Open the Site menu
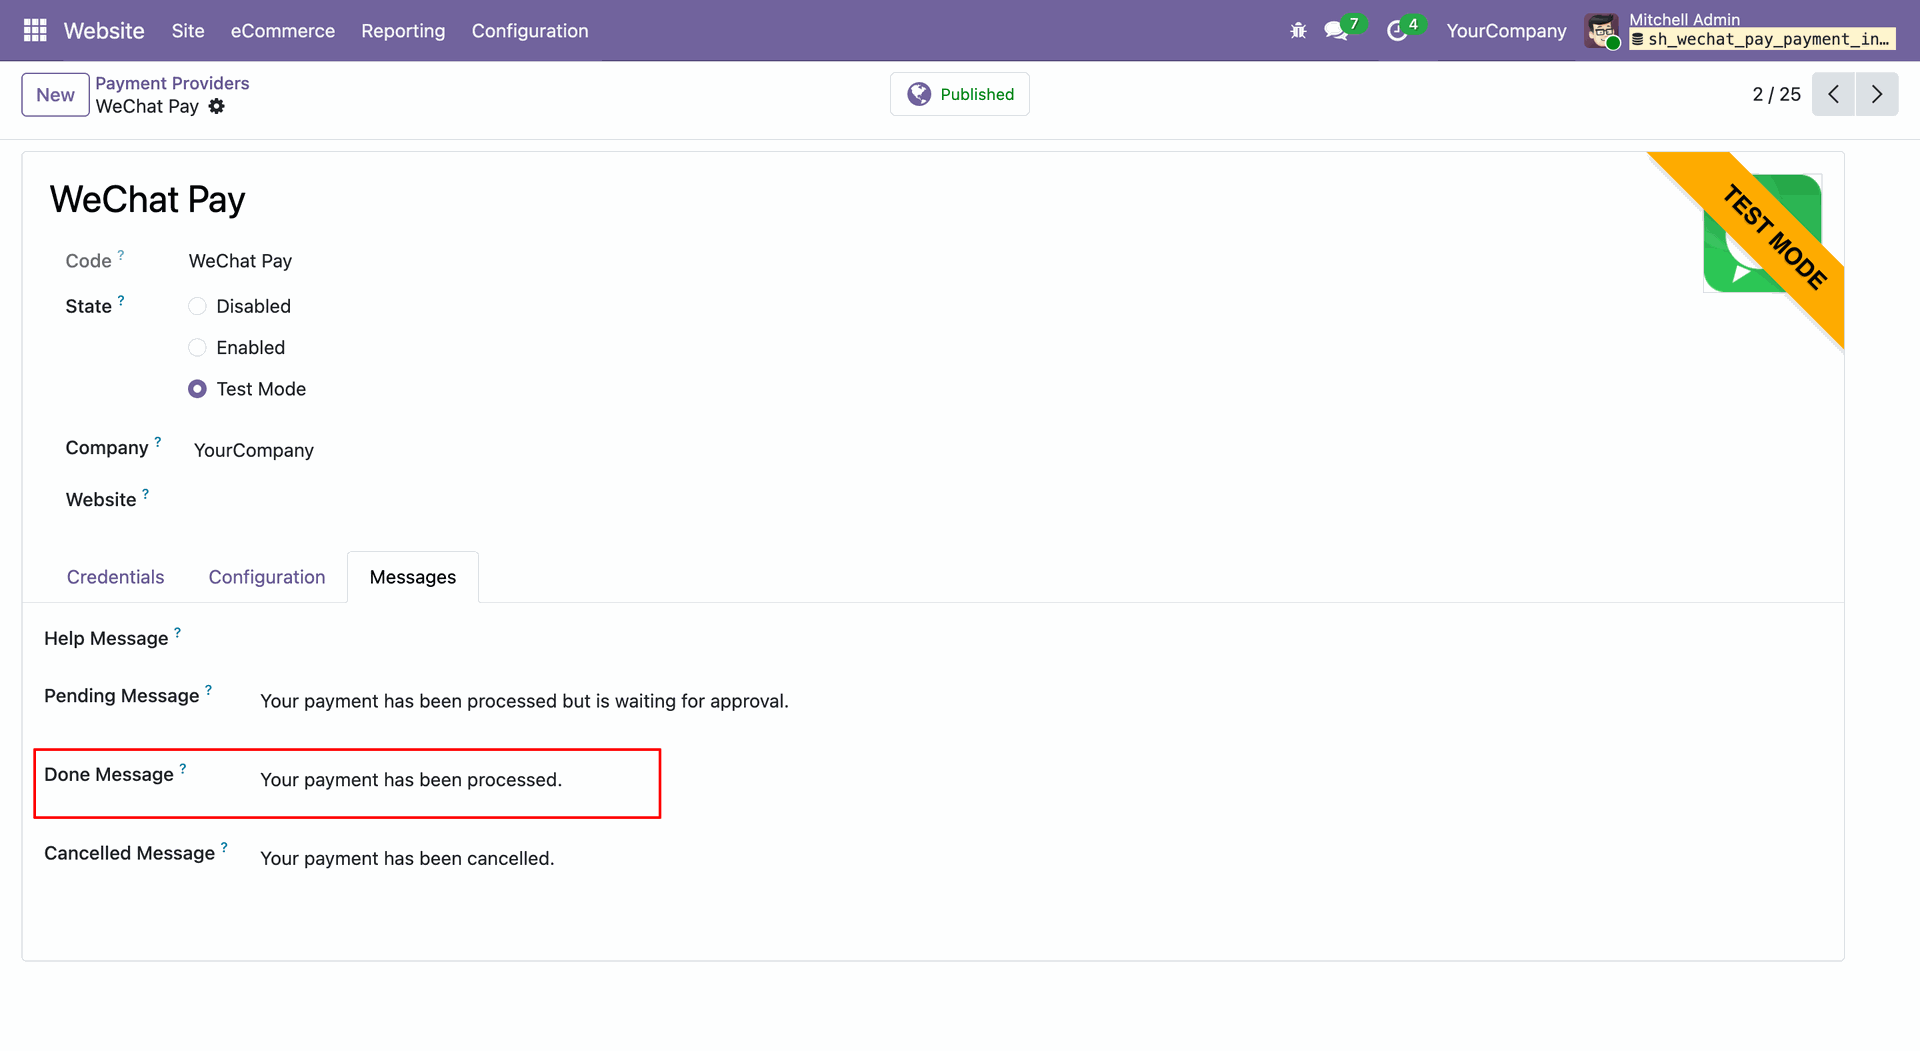This screenshot has height=1051, width=1920. [x=188, y=31]
